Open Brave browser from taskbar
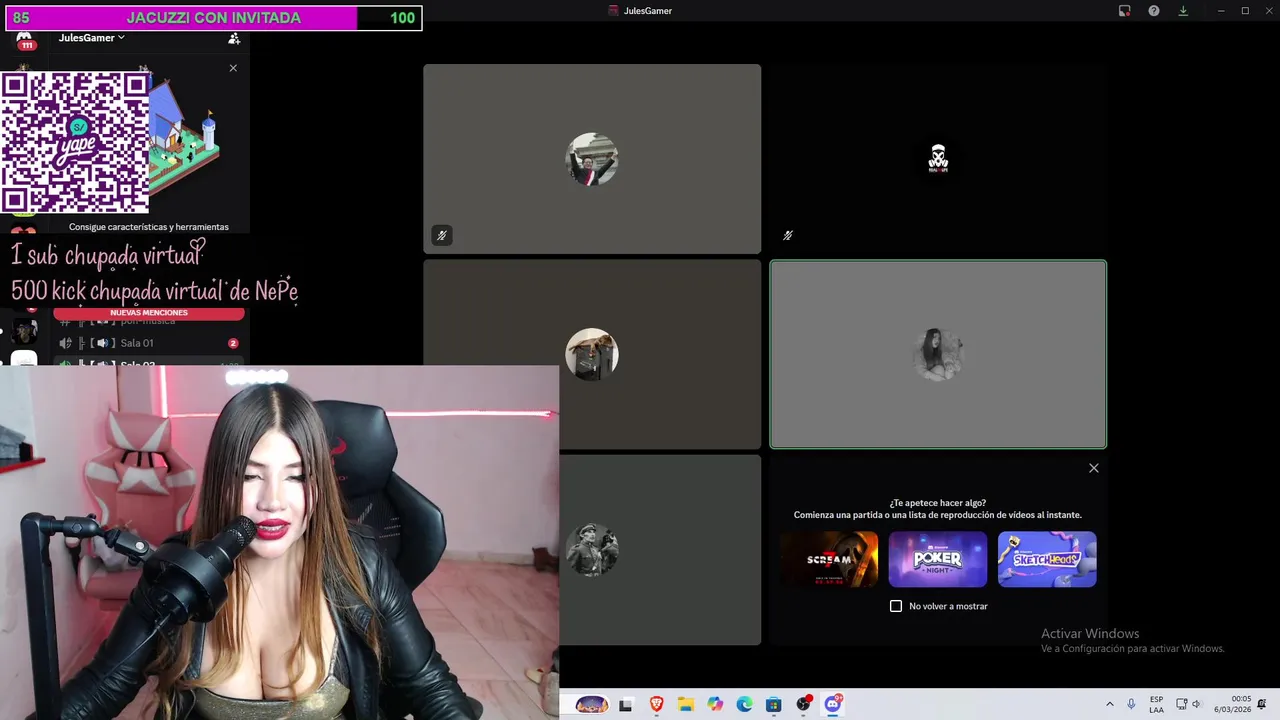This screenshot has height=720, width=1280. click(656, 705)
